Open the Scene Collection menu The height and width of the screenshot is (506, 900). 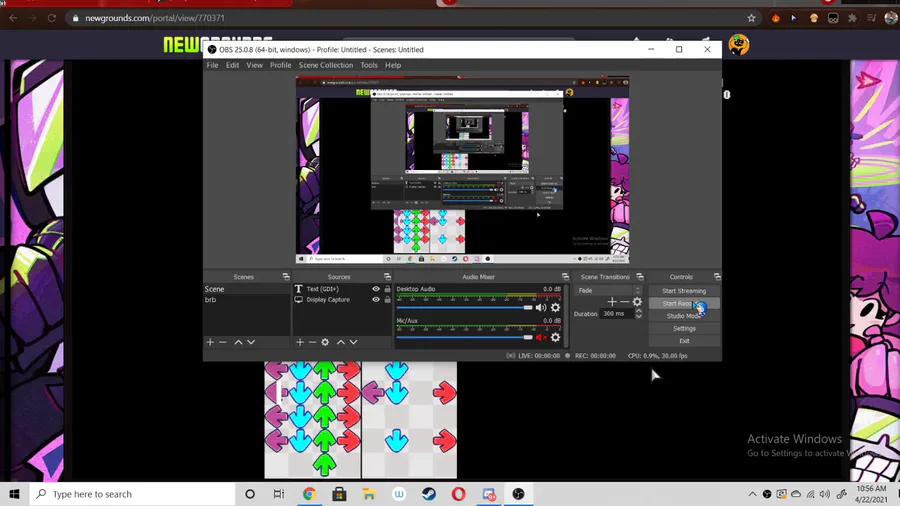pos(325,65)
